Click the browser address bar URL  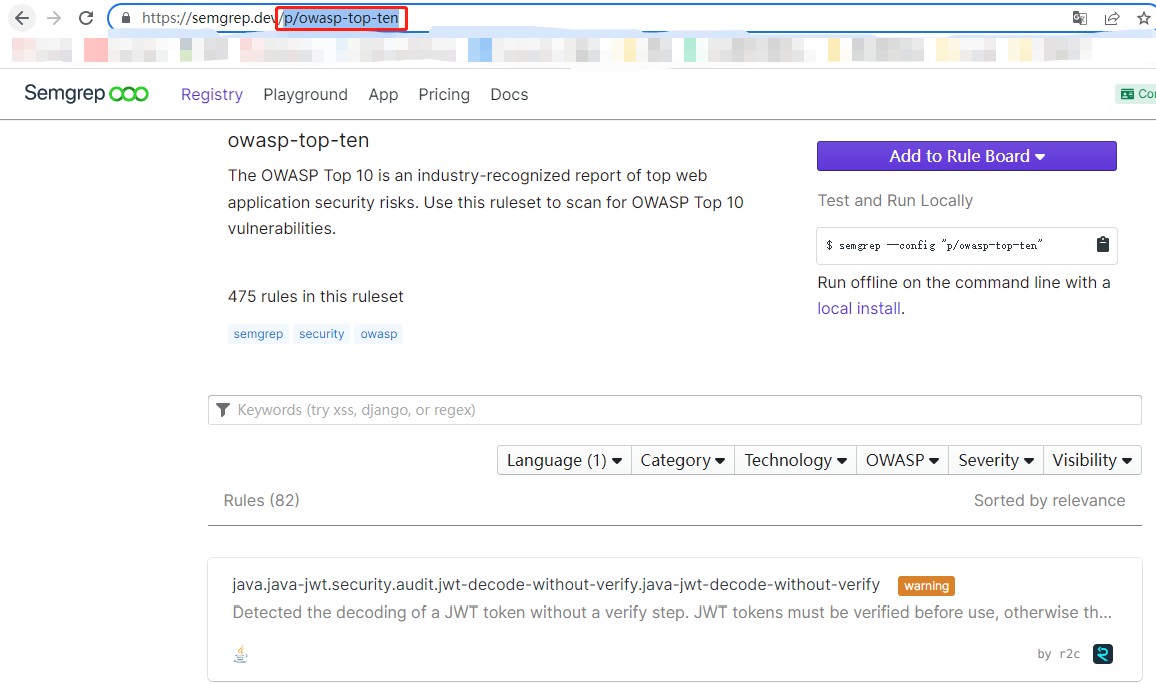270,18
